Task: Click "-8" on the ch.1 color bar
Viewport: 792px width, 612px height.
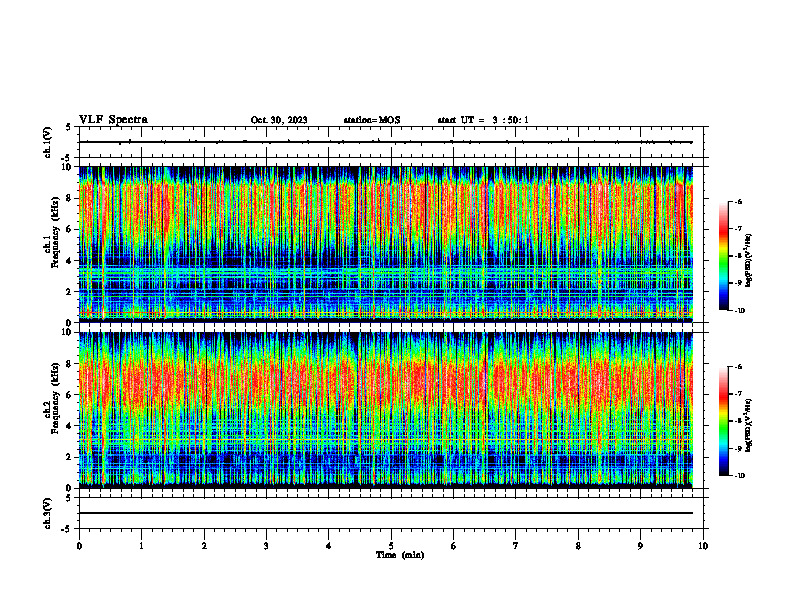Action: point(738,256)
